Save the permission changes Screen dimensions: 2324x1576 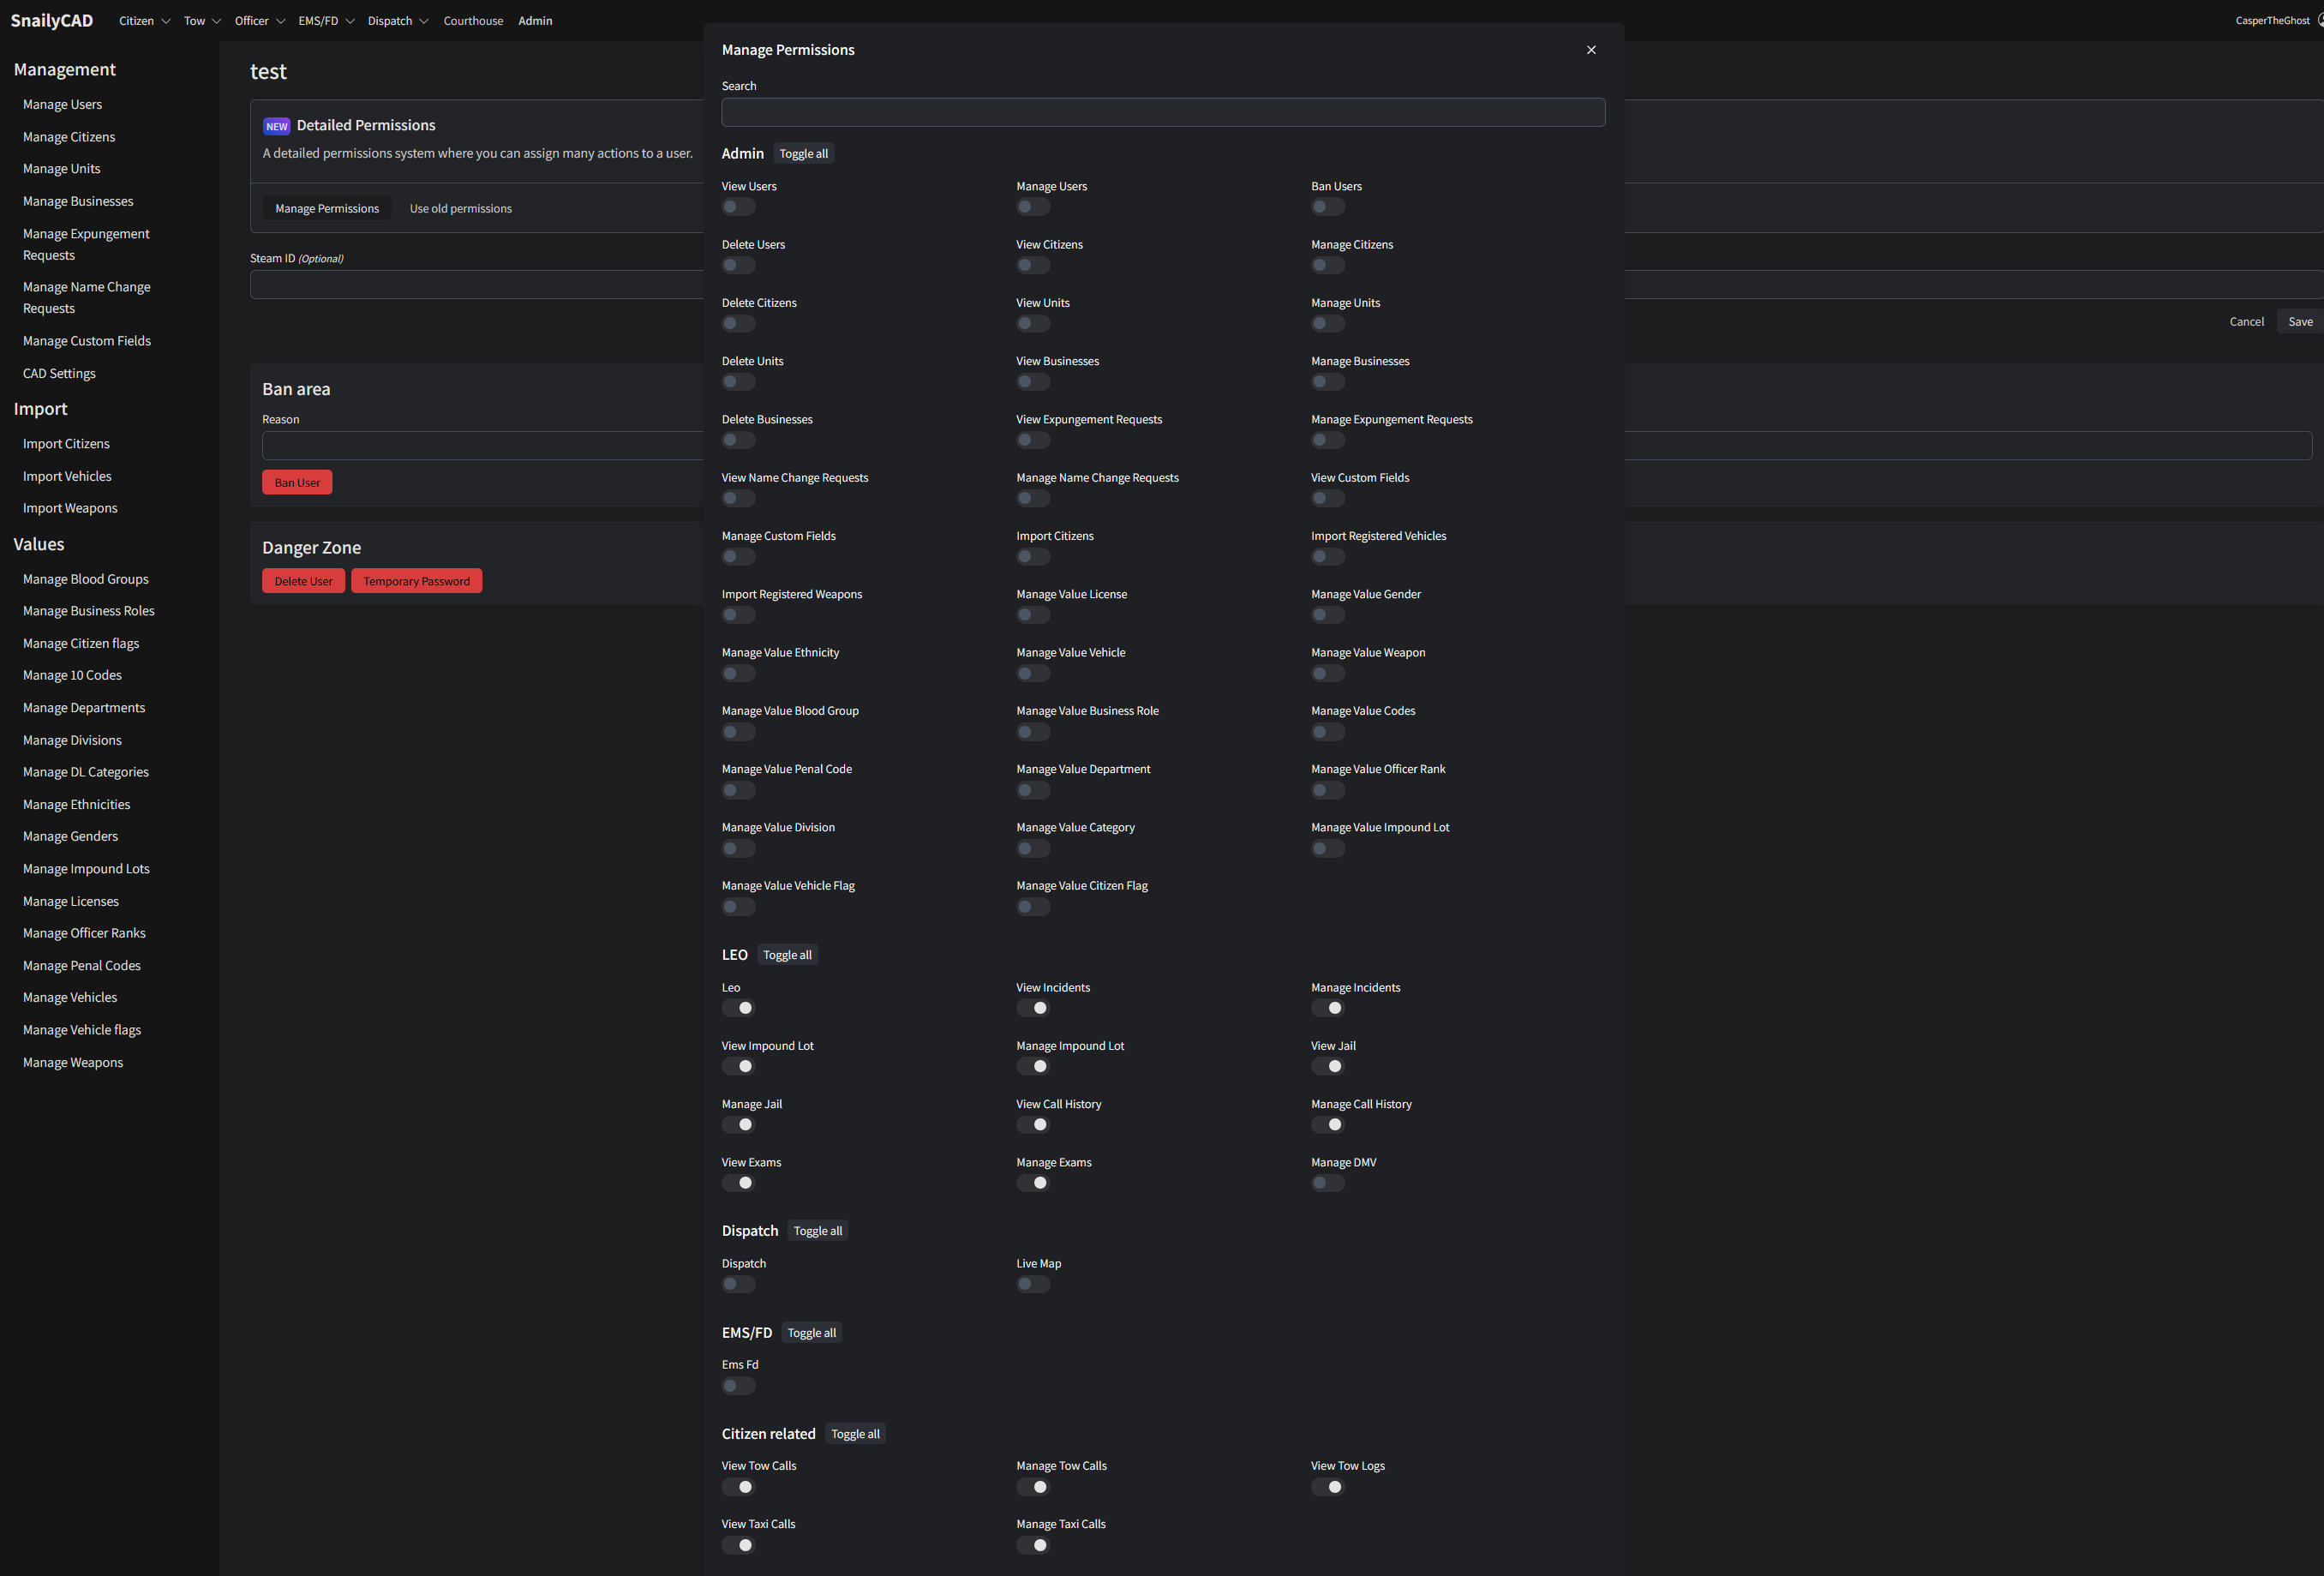[x=2301, y=321]
